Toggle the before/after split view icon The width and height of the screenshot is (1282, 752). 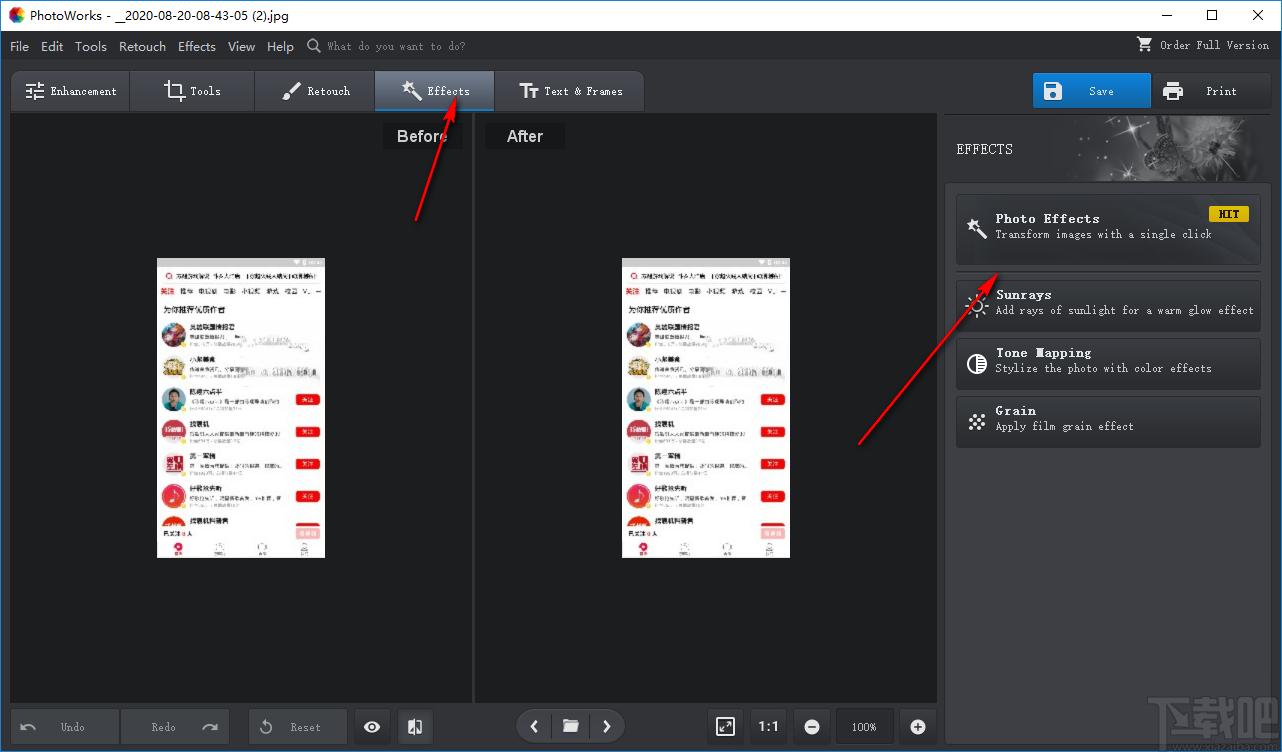pos(416,727)
